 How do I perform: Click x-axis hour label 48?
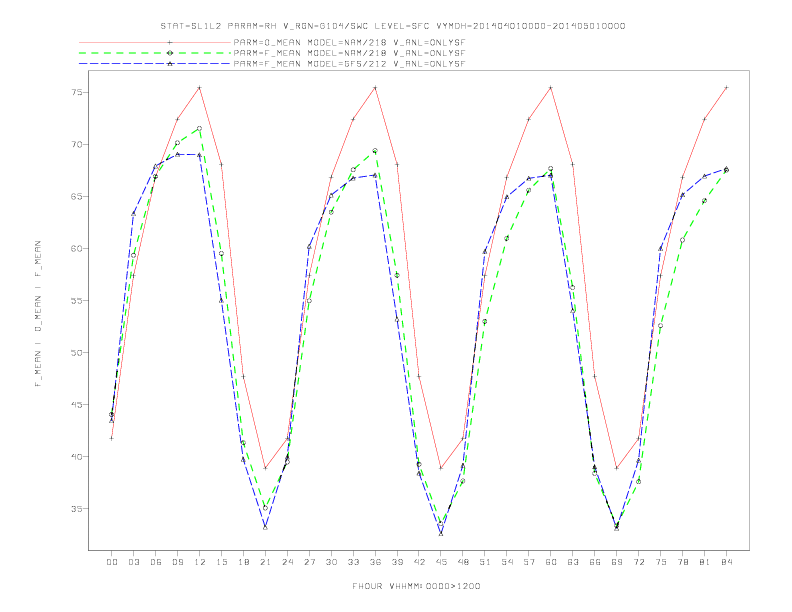coord(463,562)
